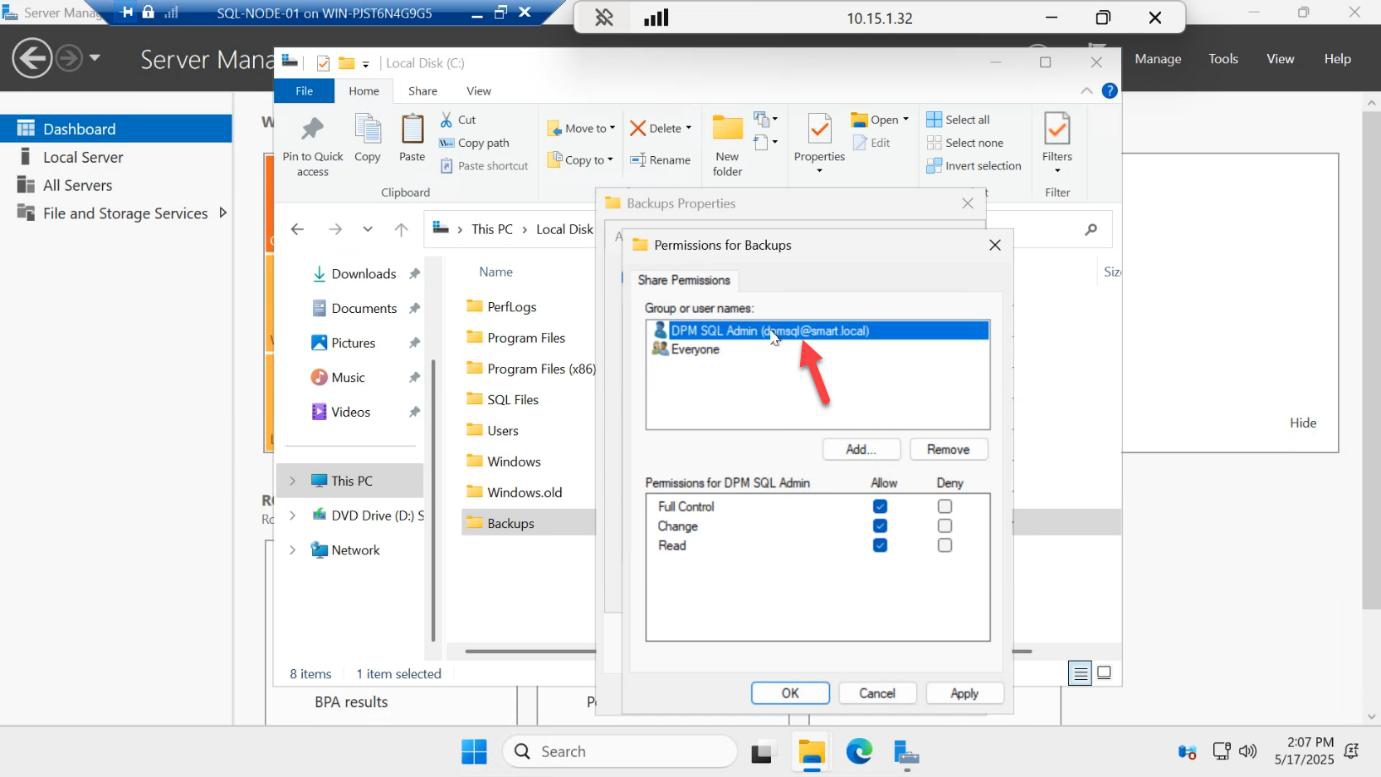The height and width of the screenshot is (777, 1381).
Task: Open the ribbon Open dropdown
Action: pyautogui.click(x=880, y=120)
